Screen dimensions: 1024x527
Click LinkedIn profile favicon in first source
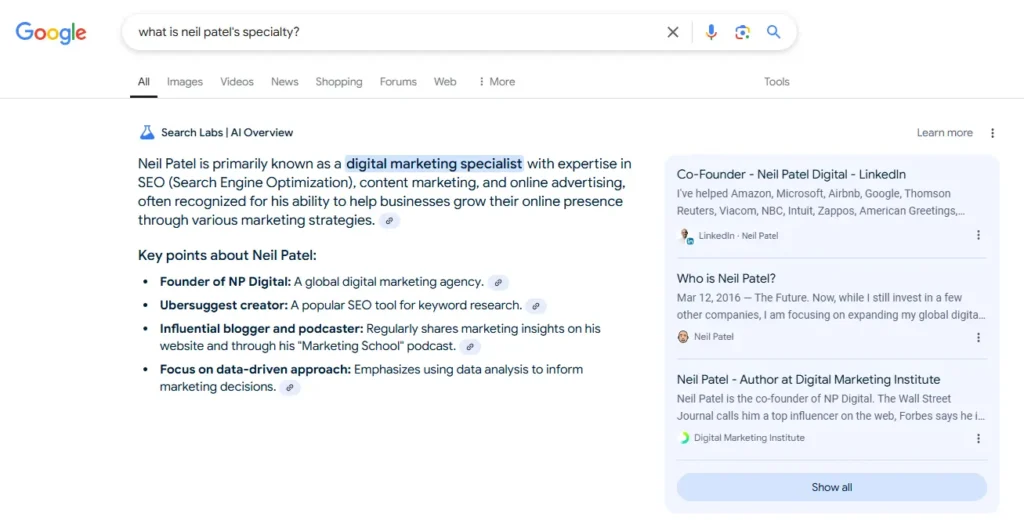pos(685,236)
